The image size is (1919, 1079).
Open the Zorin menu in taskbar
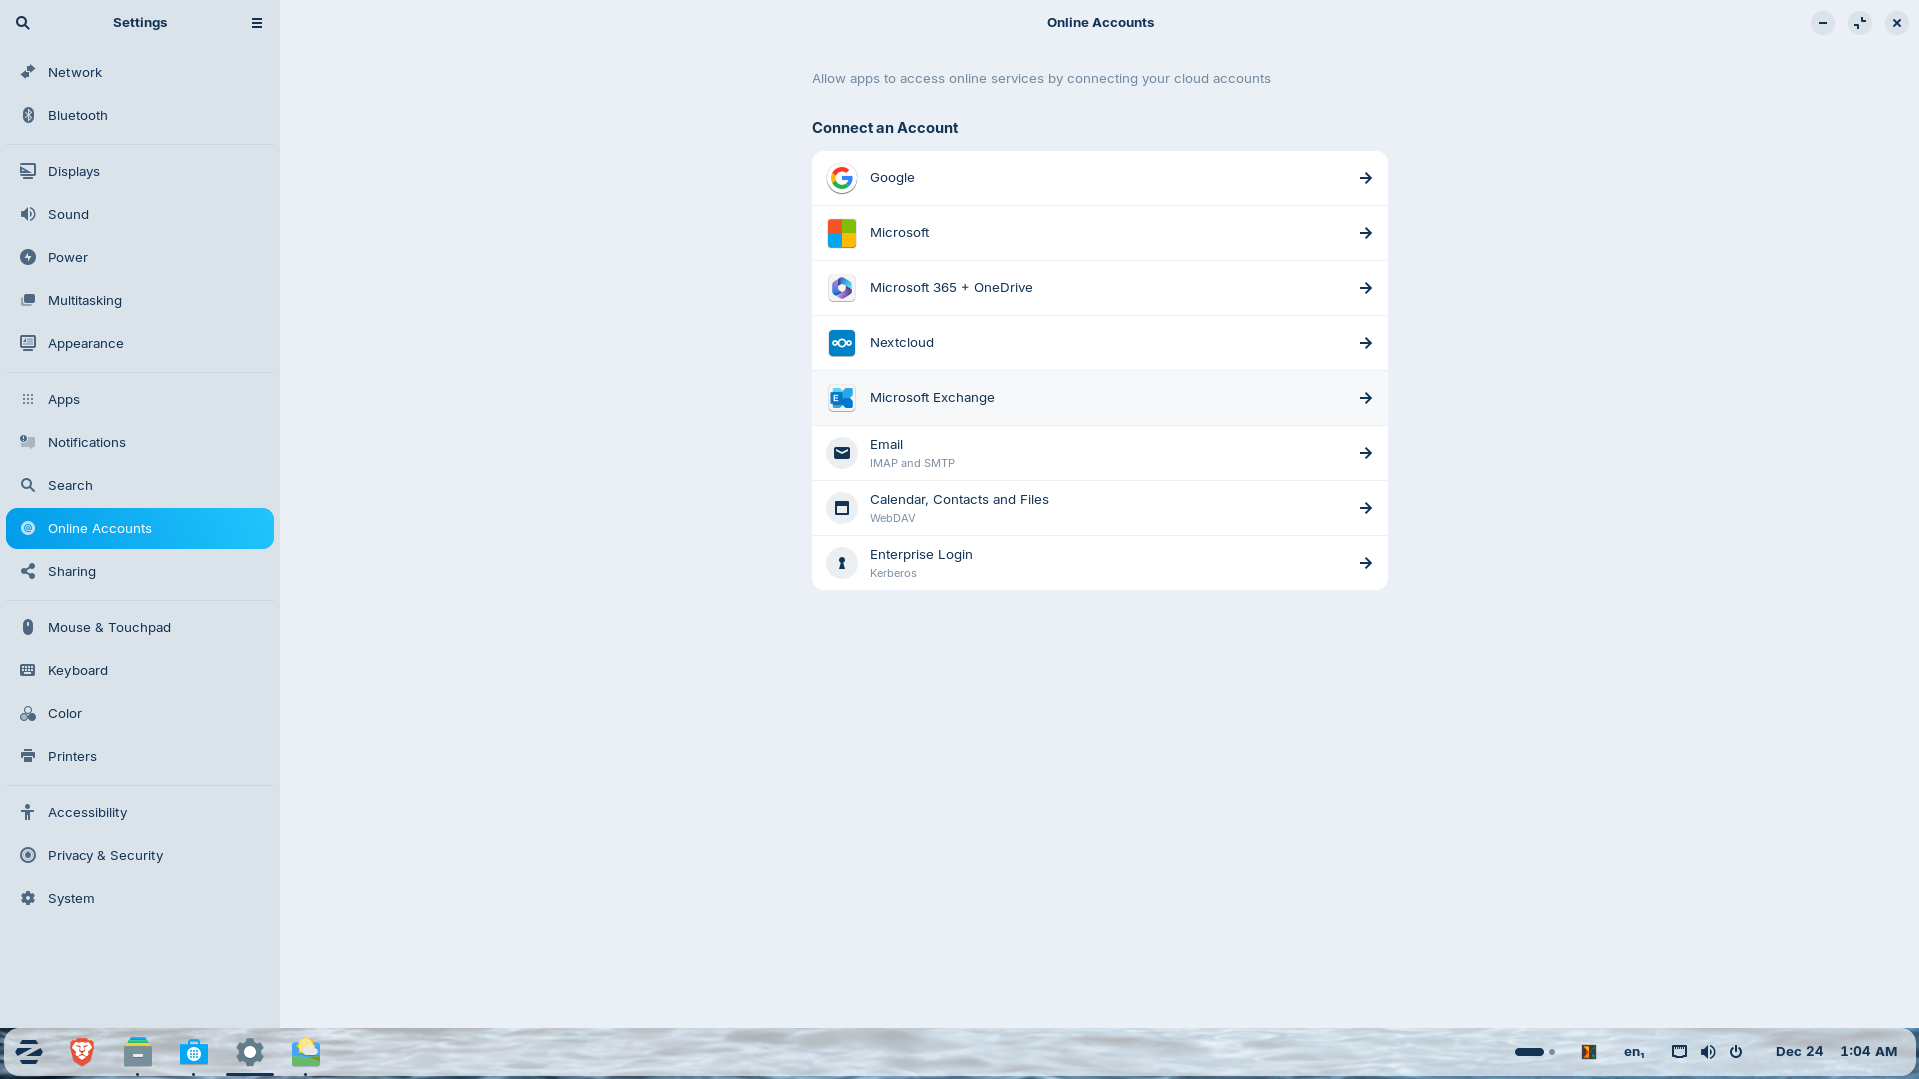click(x=27, y=1051)
